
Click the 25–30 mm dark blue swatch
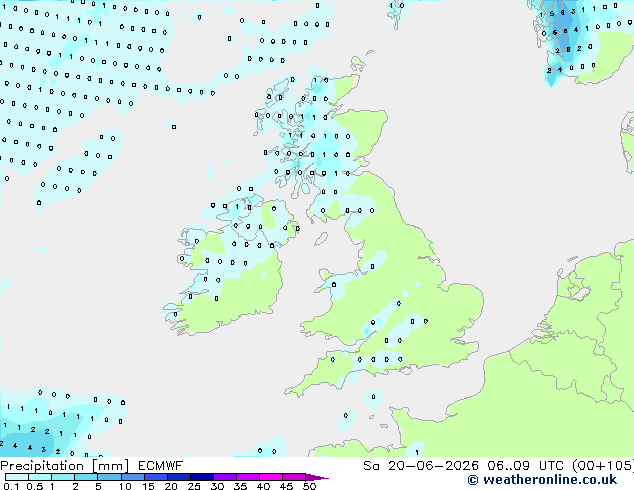click(x=202, y=477)
